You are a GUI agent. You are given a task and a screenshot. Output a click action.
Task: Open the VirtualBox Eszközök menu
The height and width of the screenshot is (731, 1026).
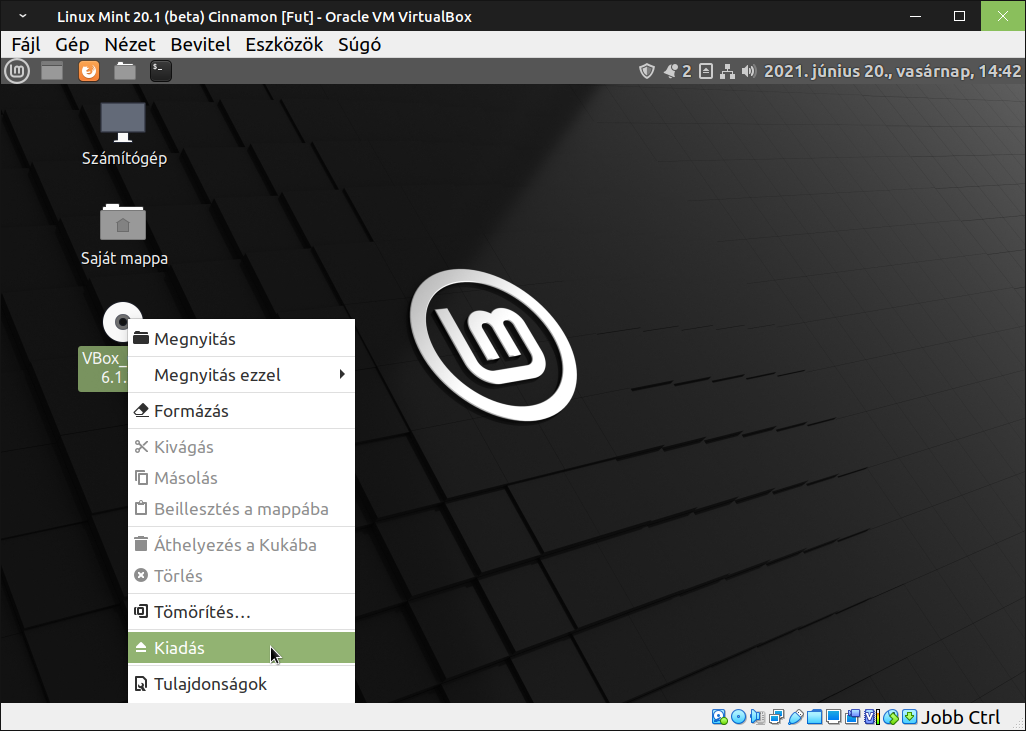[x=284, y=45]
